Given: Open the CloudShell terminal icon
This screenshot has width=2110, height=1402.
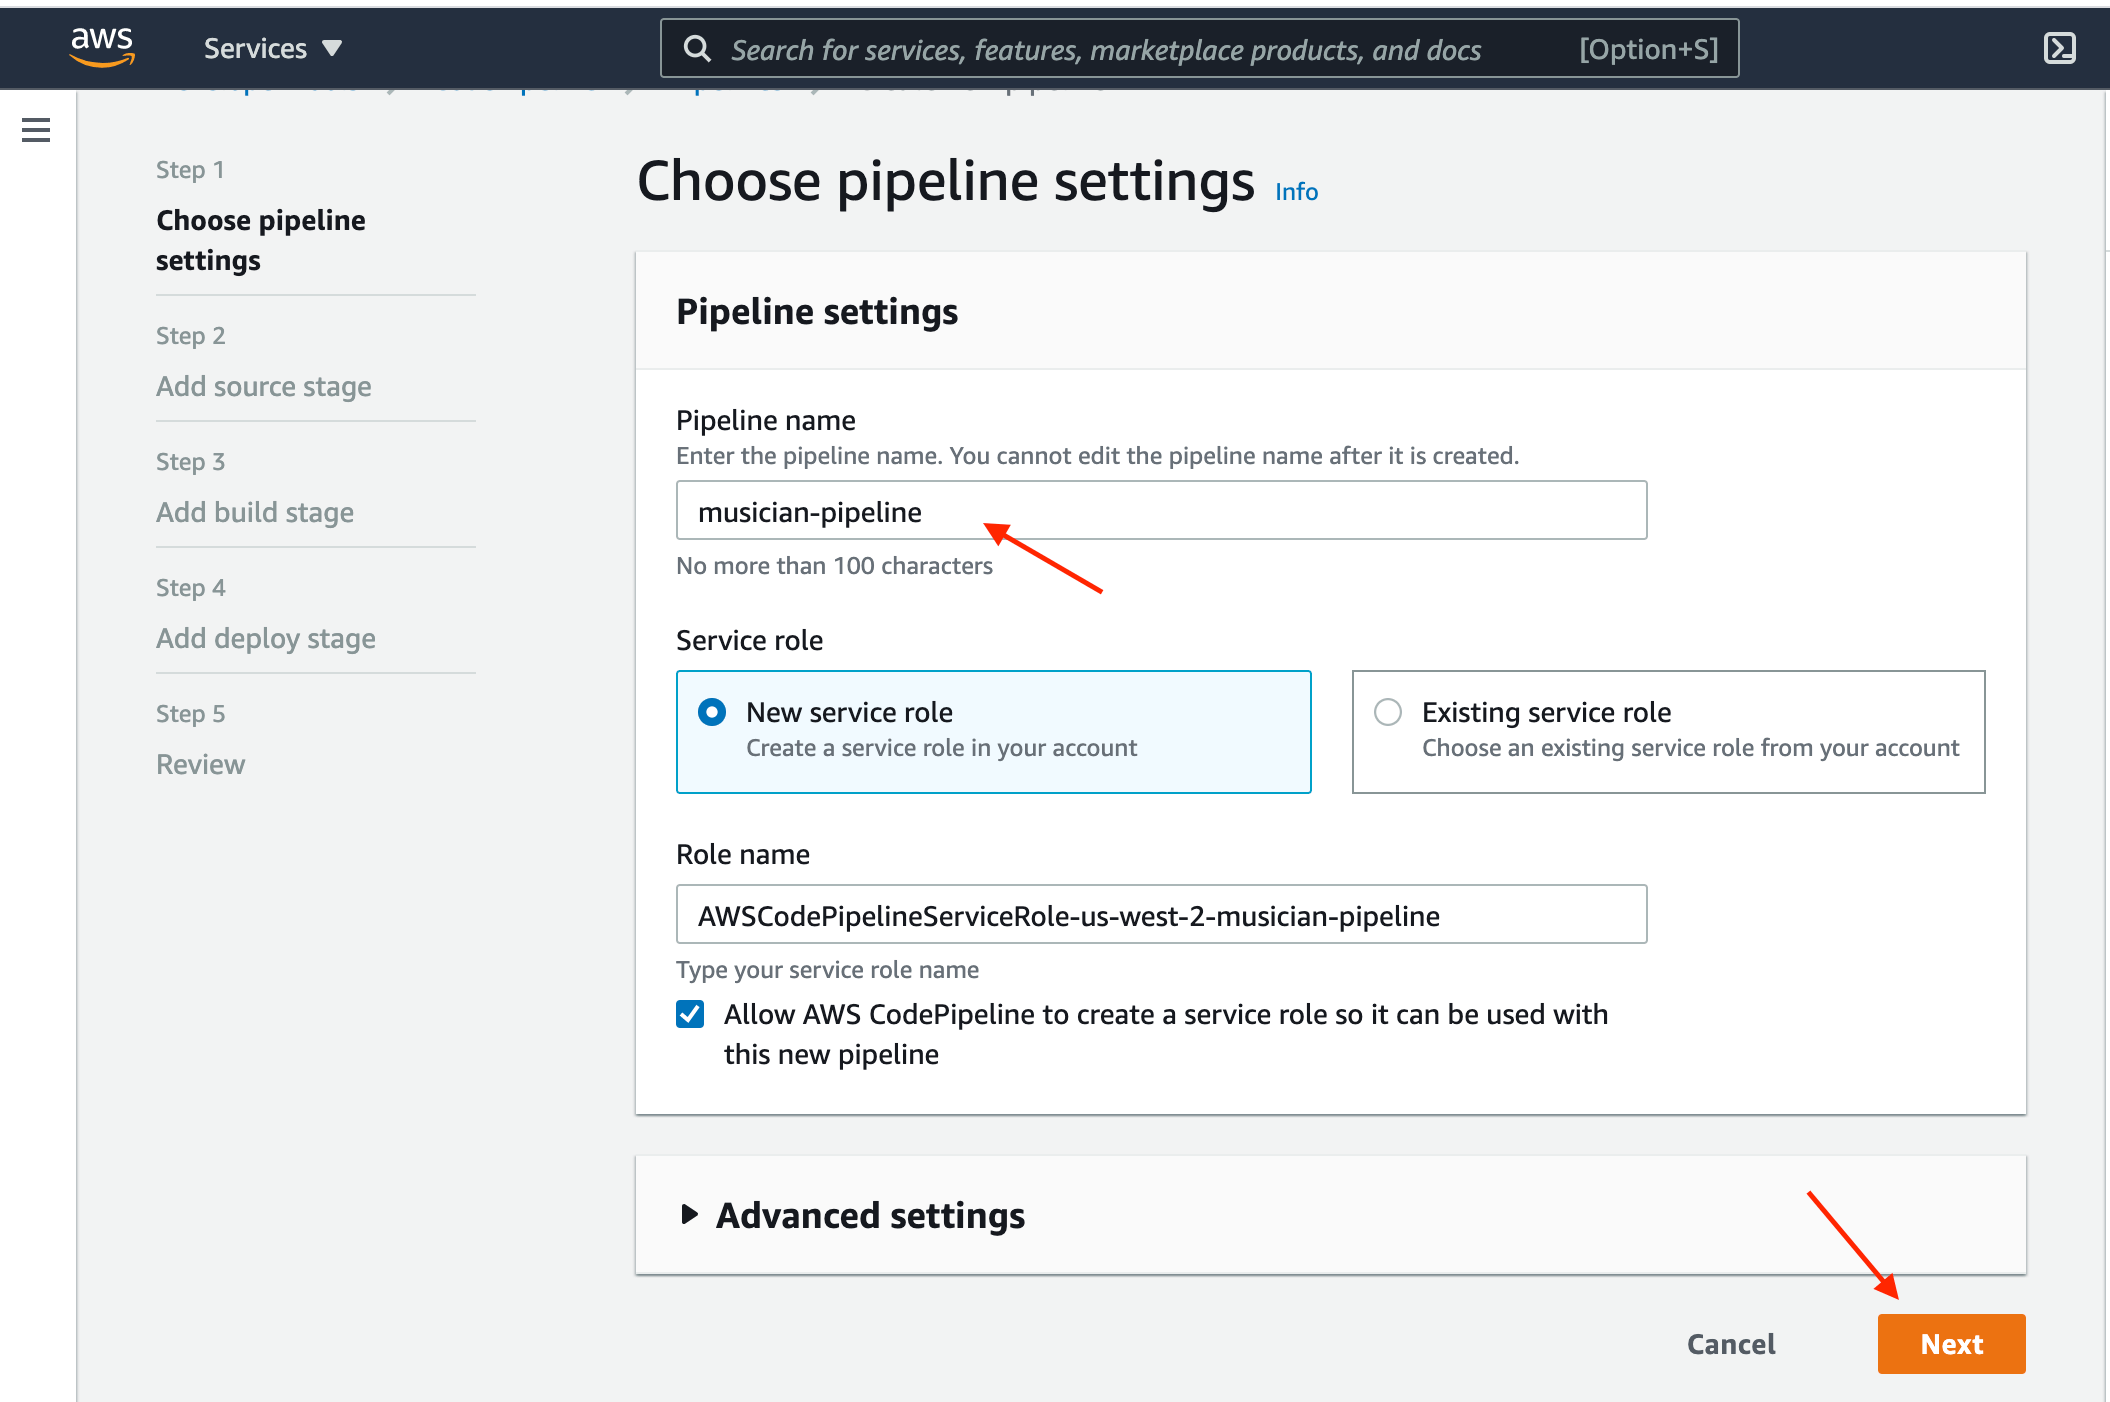Looking at the screenshot, I should pyautogui.click(x=2059, y=48).
